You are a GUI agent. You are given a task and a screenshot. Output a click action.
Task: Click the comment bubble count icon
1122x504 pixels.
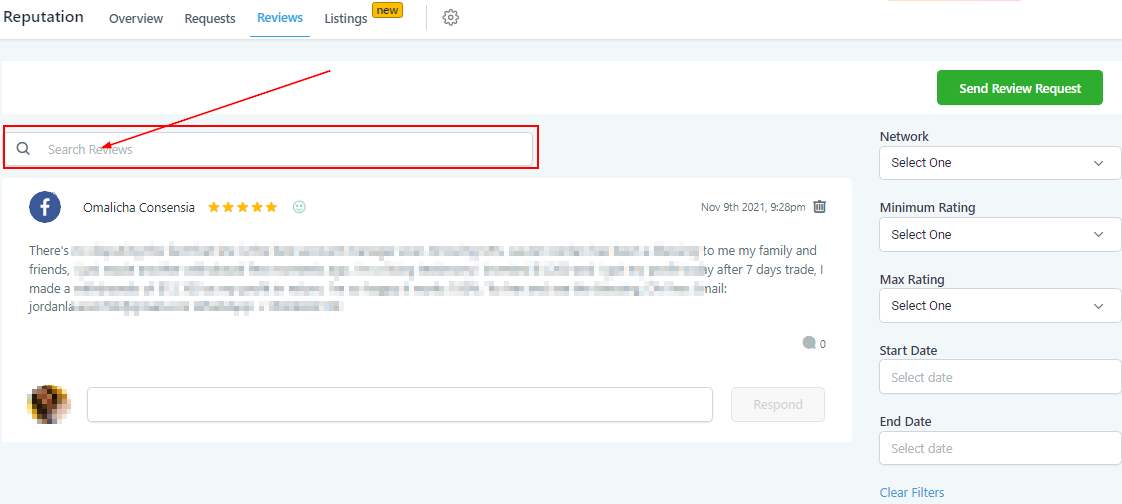(809, 343)
